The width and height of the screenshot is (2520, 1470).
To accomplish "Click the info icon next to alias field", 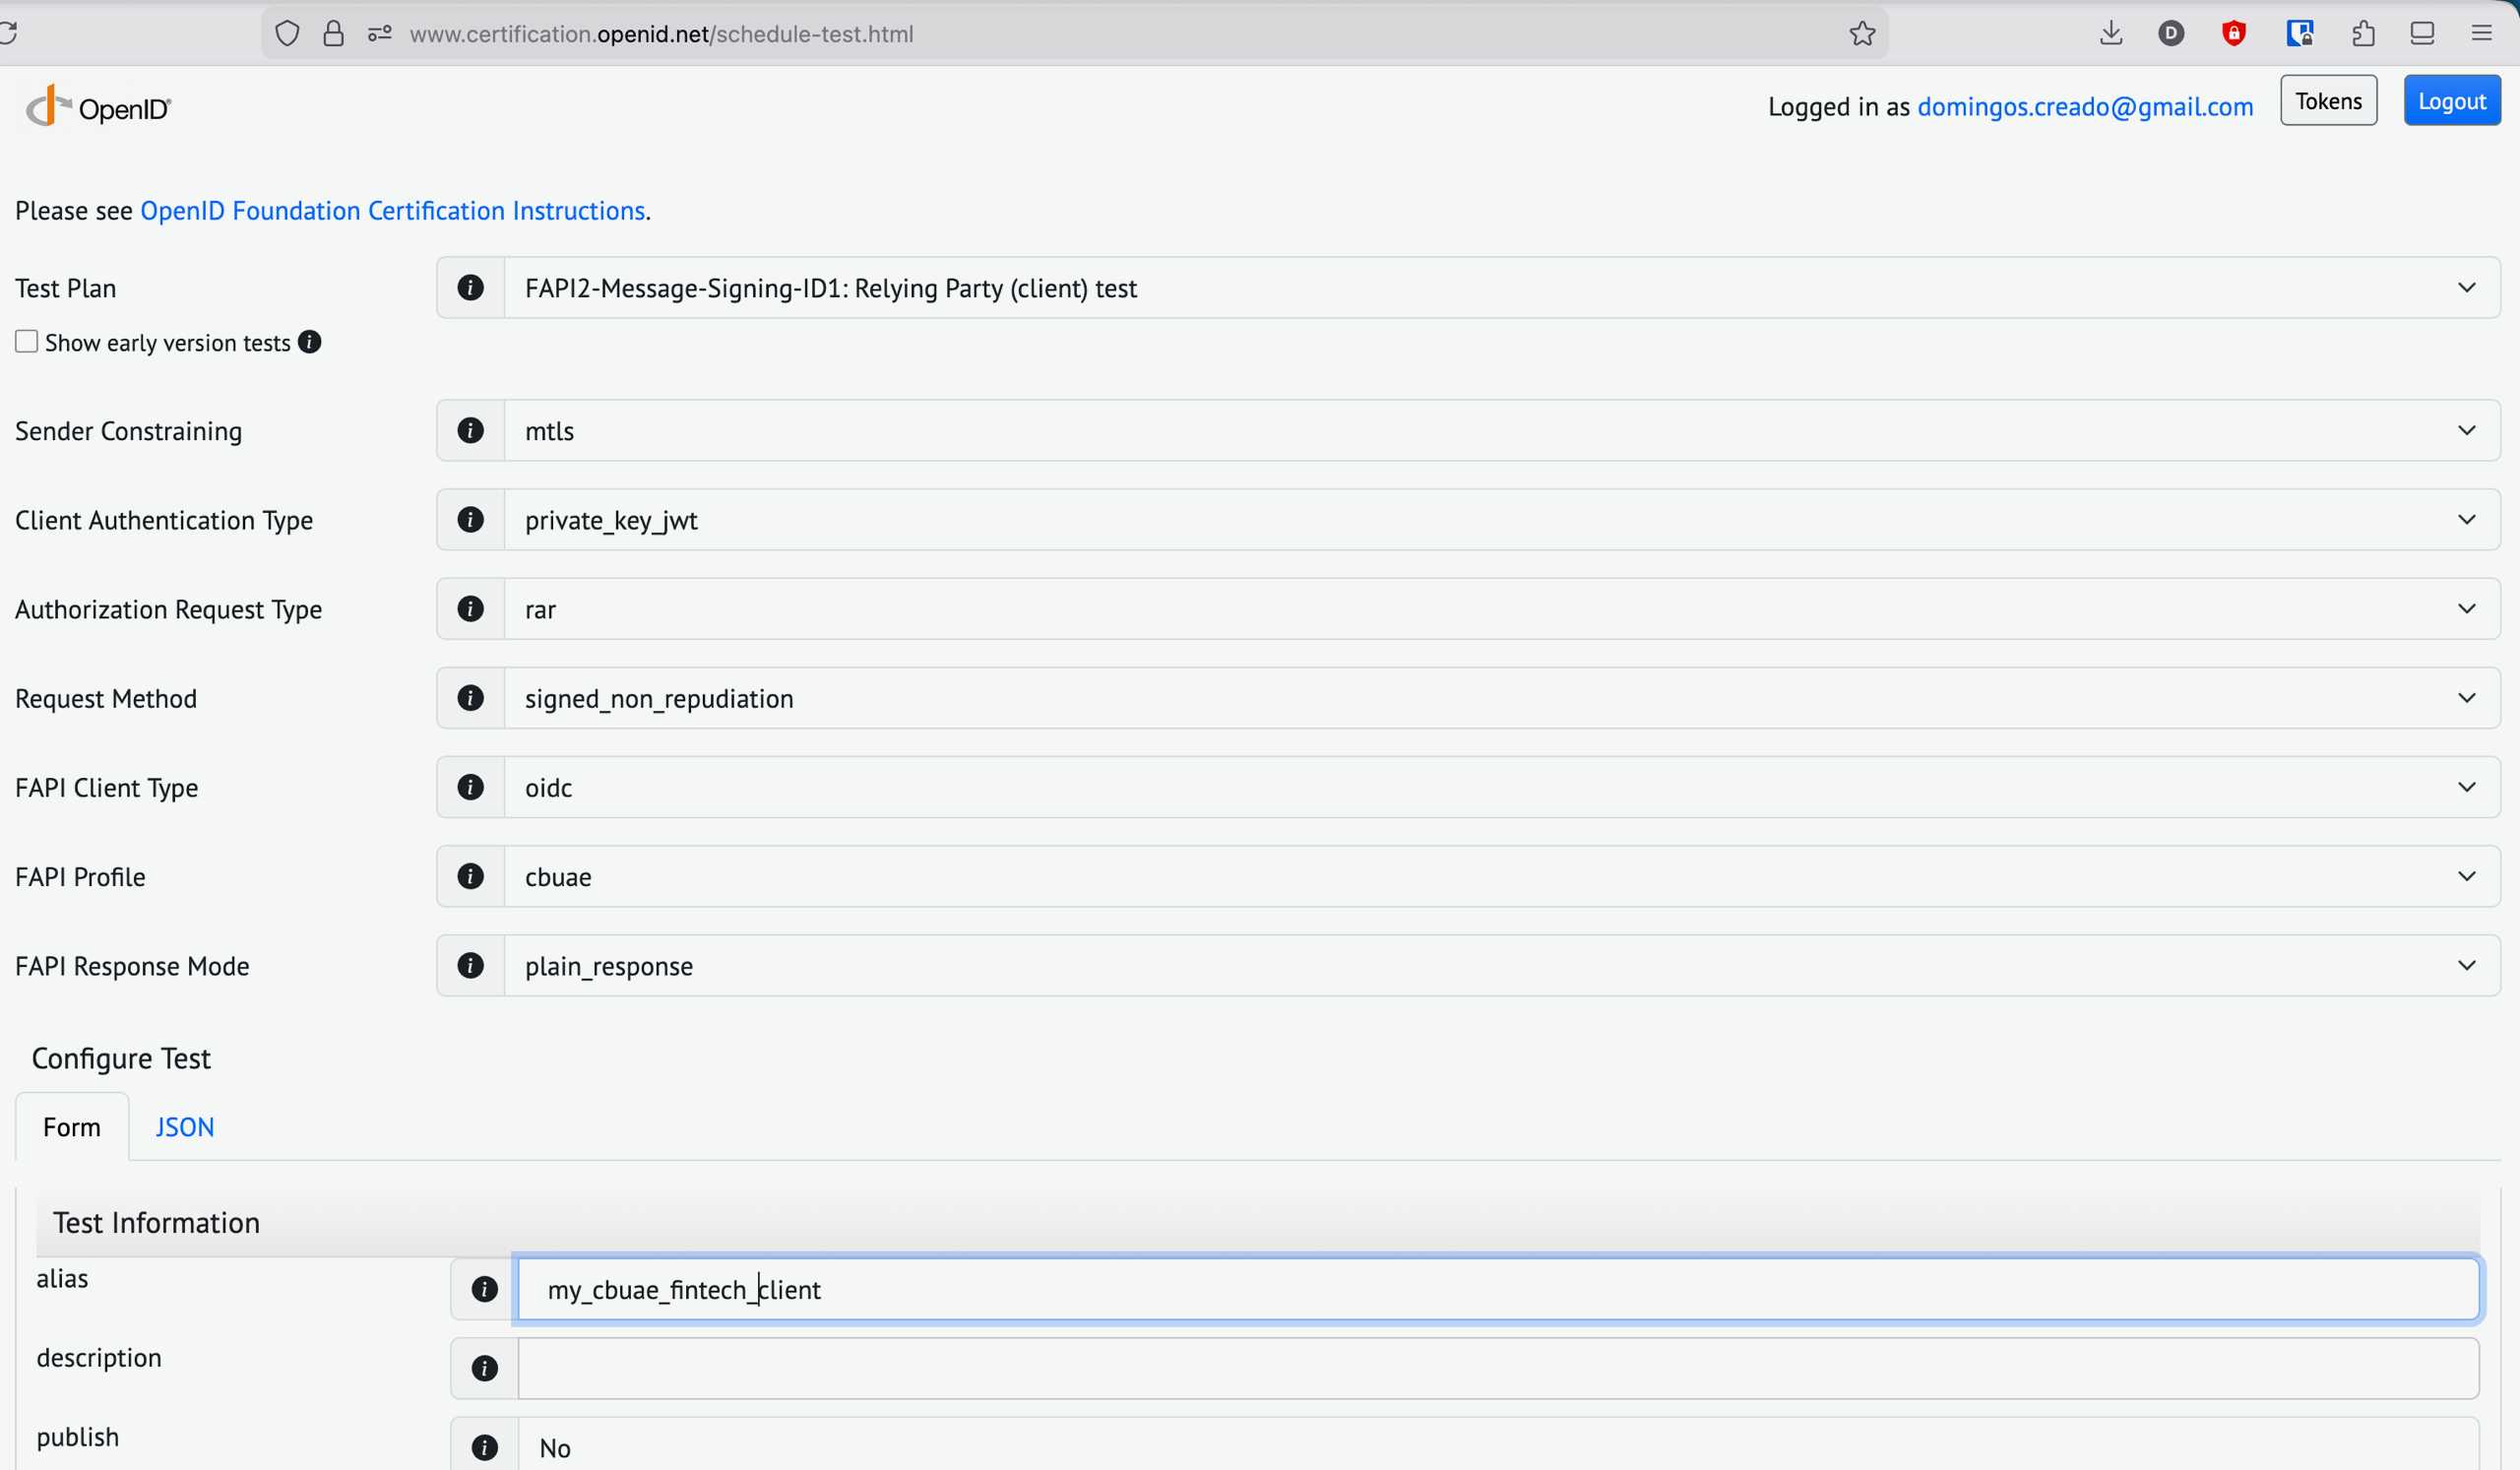I will point(485,1289).
